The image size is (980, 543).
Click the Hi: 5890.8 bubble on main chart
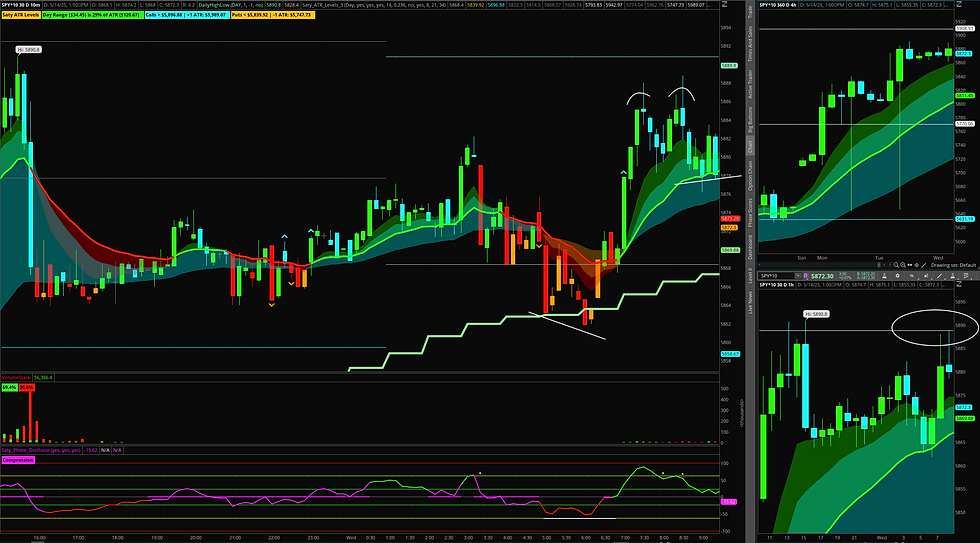pos(29,49)
